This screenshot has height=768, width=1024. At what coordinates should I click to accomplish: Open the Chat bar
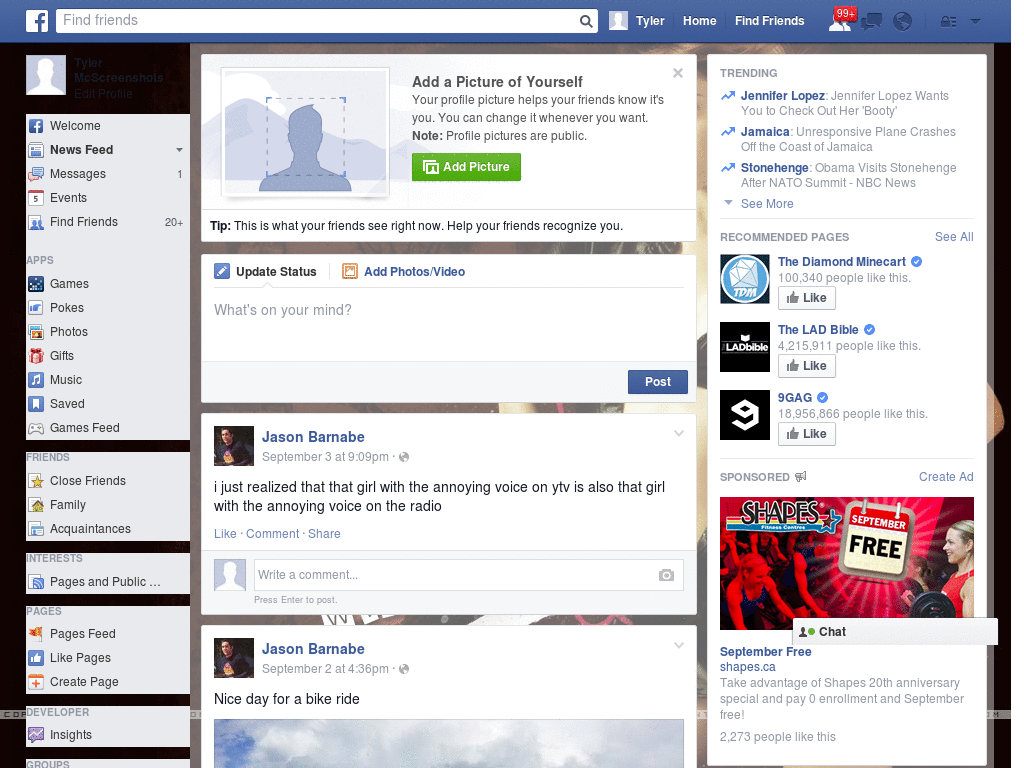click(895, 632)
